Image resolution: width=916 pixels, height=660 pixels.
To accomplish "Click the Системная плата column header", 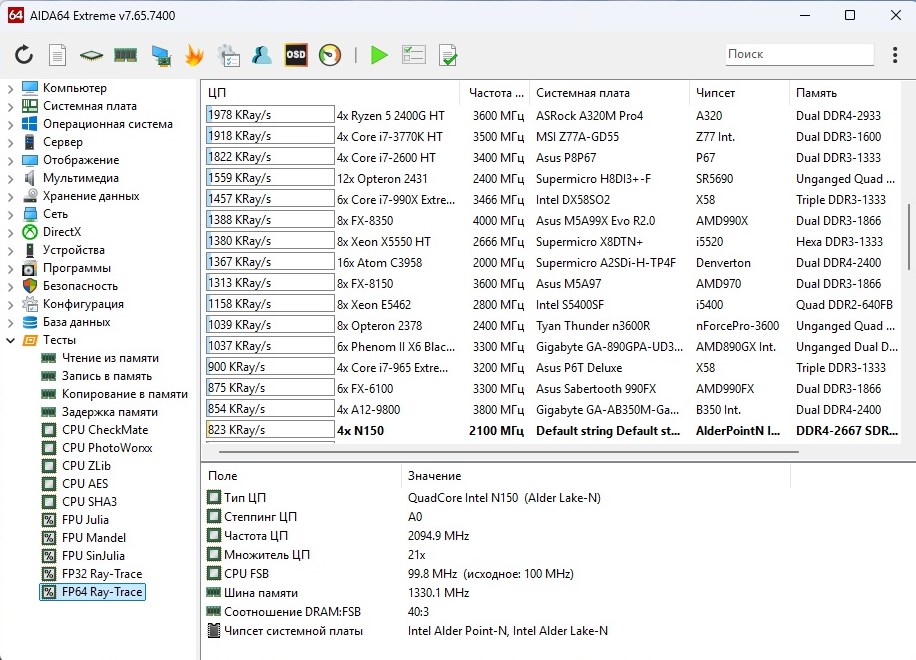I will pyautogui.click(x=582, y=93).
